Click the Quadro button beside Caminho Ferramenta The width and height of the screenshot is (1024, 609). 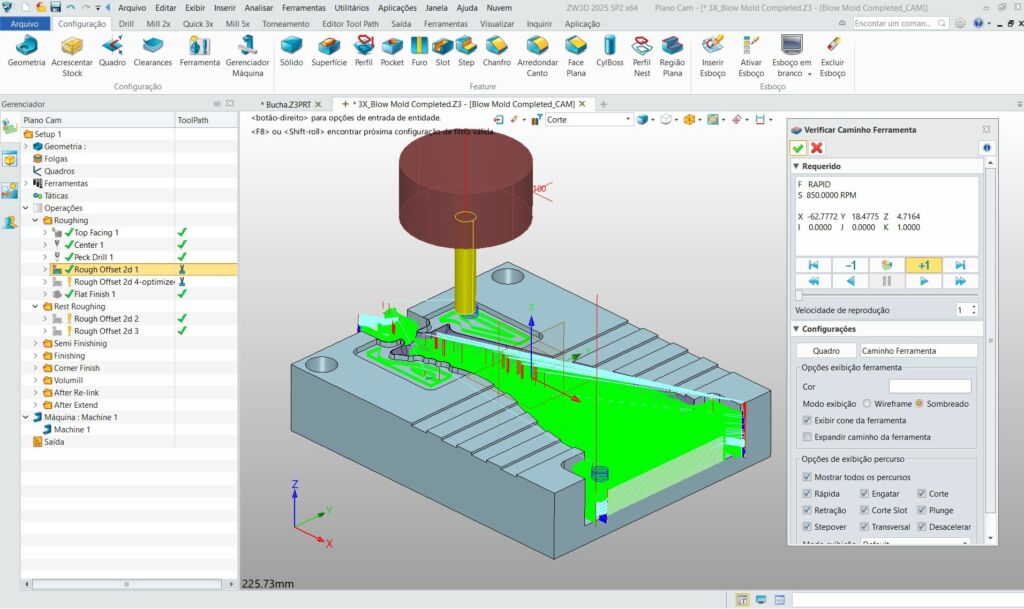tap(825, 351)
